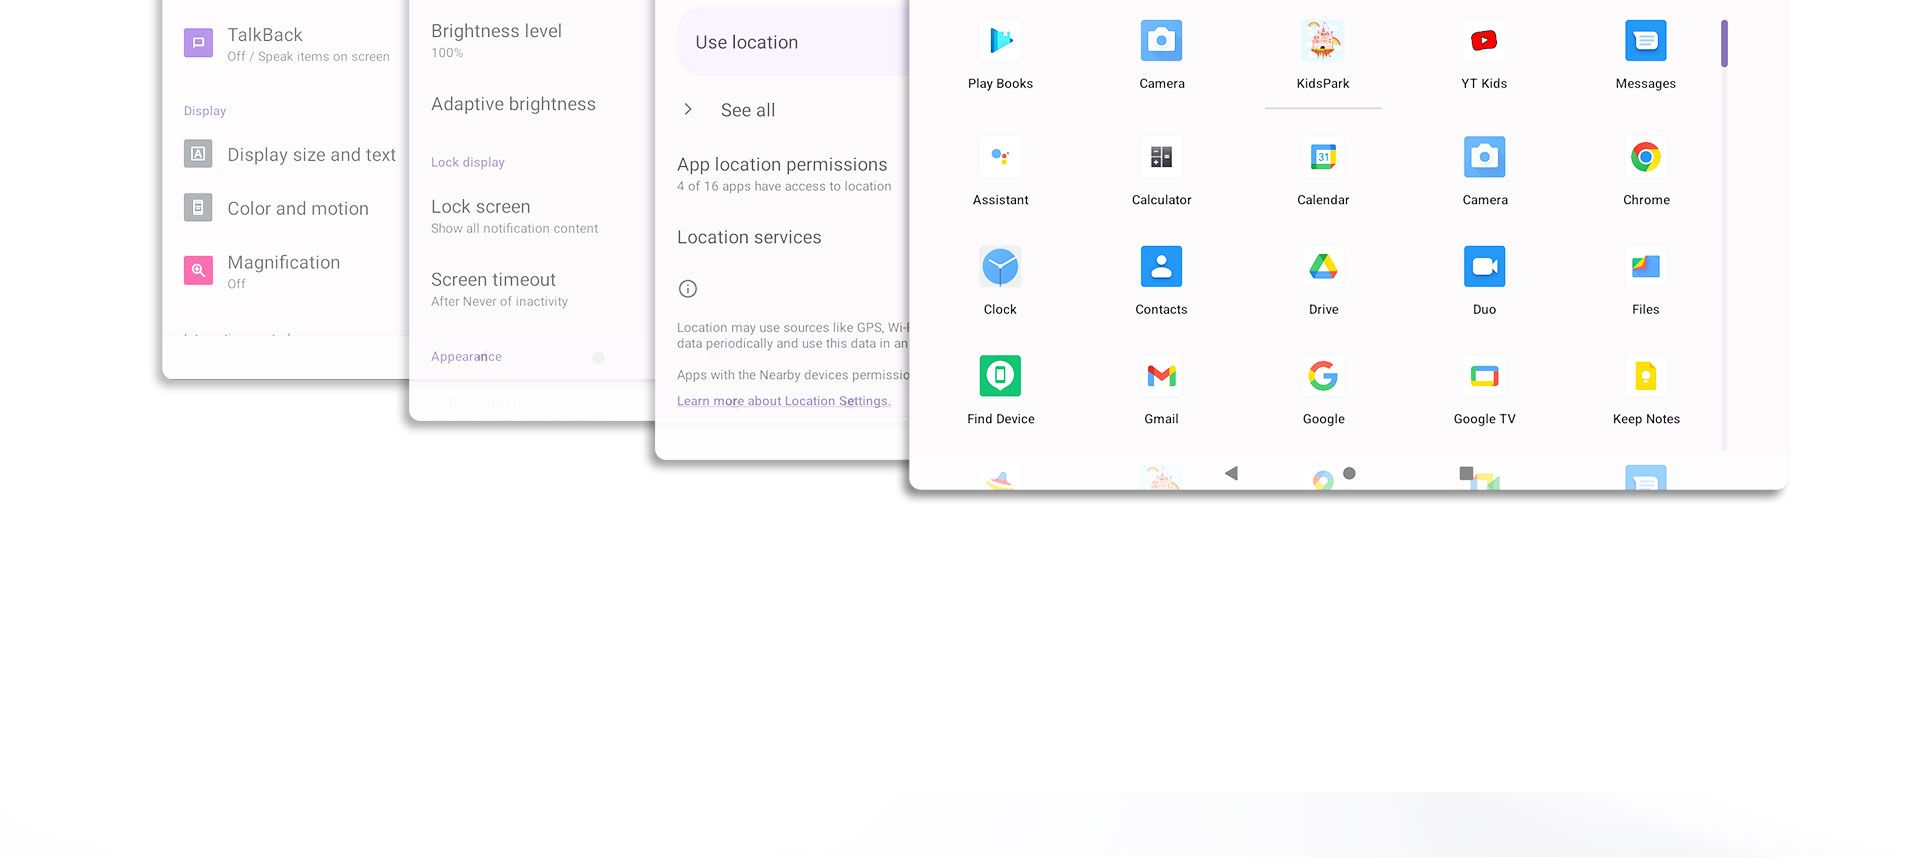Open the Calculator app
This screenshot has height=857, width=1920.
(x=1161, y=158)
